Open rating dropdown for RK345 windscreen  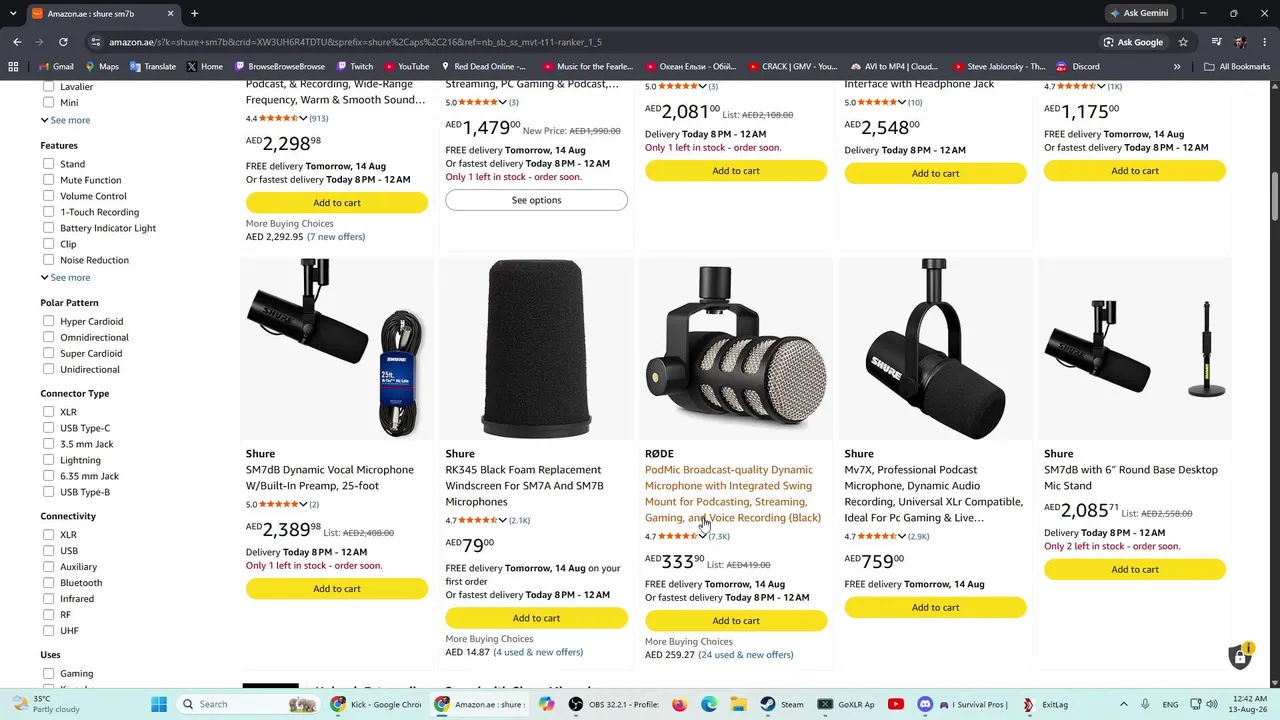[502, 521]
